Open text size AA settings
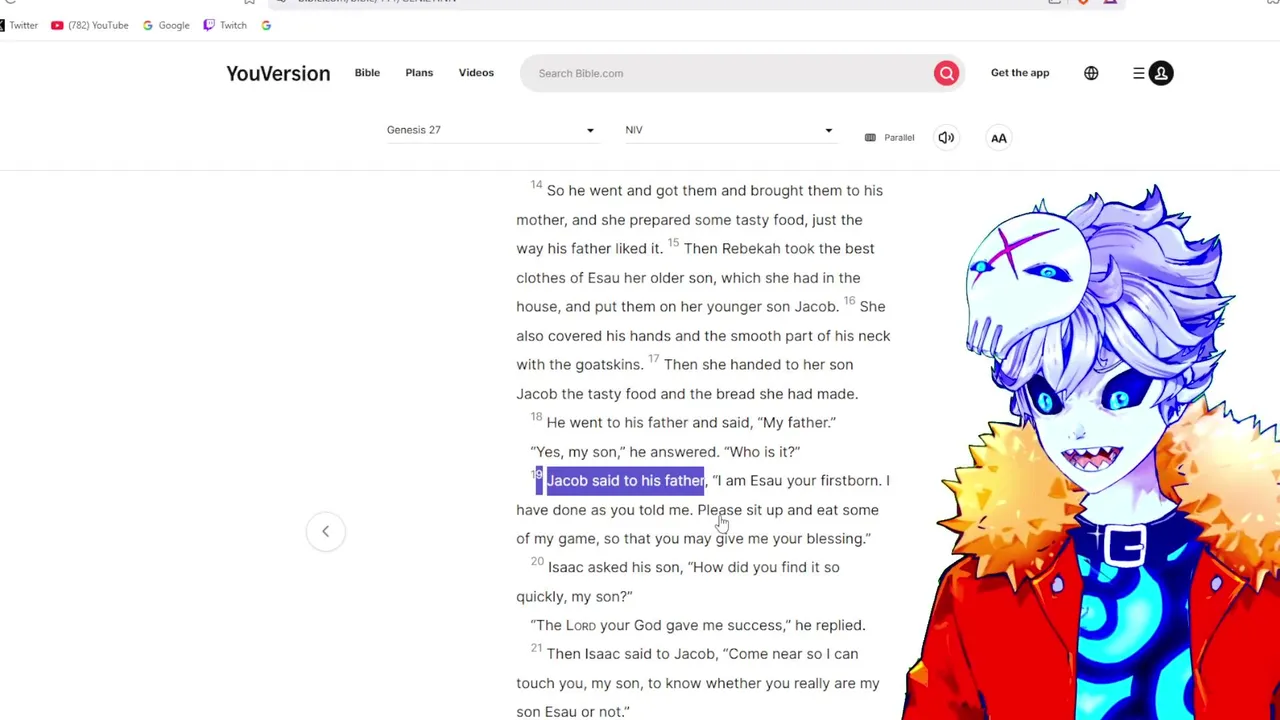The image size is (1280, 720). point(998,138)
